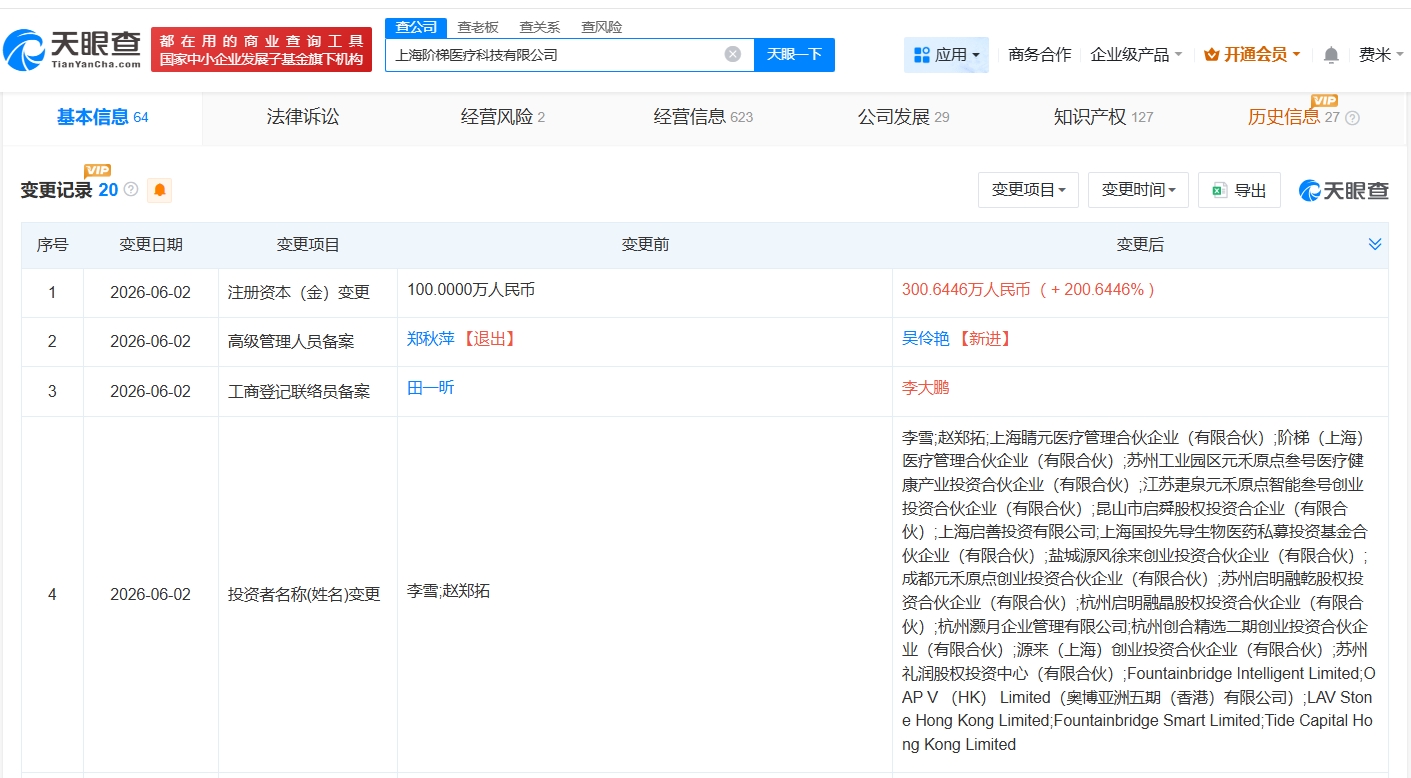
Task: Switch to the 经营风险 tab
Action: pyautogui.click(x=503, y=117)
